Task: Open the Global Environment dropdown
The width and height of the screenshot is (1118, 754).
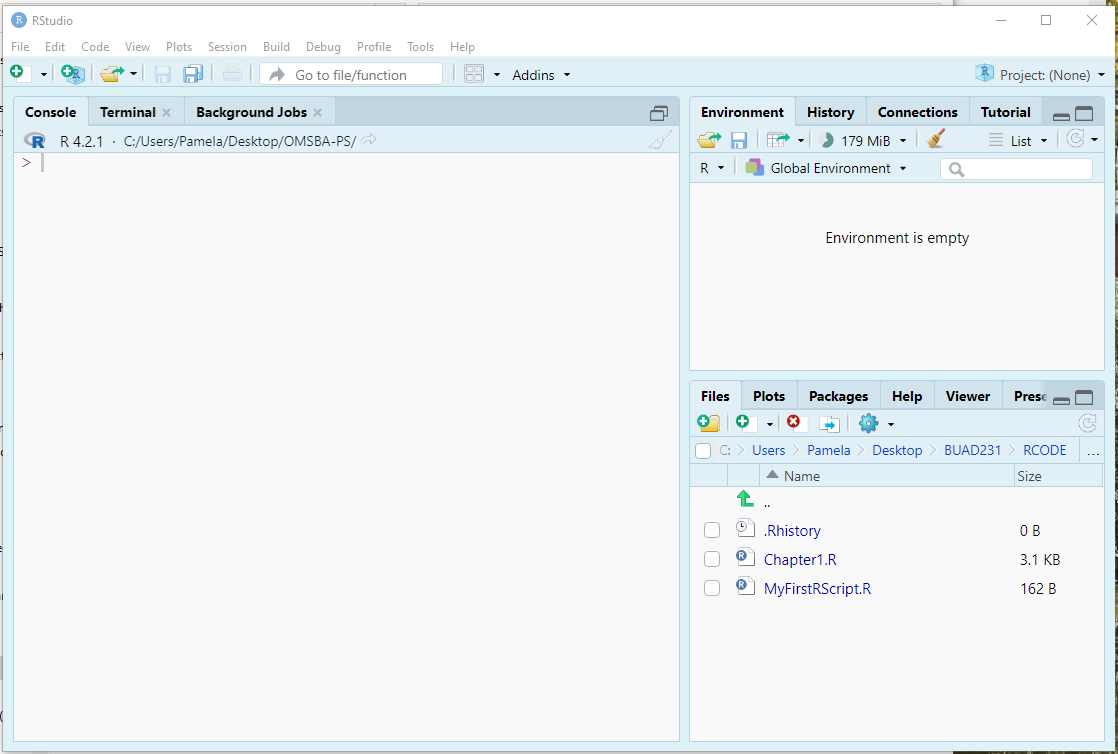Action: coord(826,168)
